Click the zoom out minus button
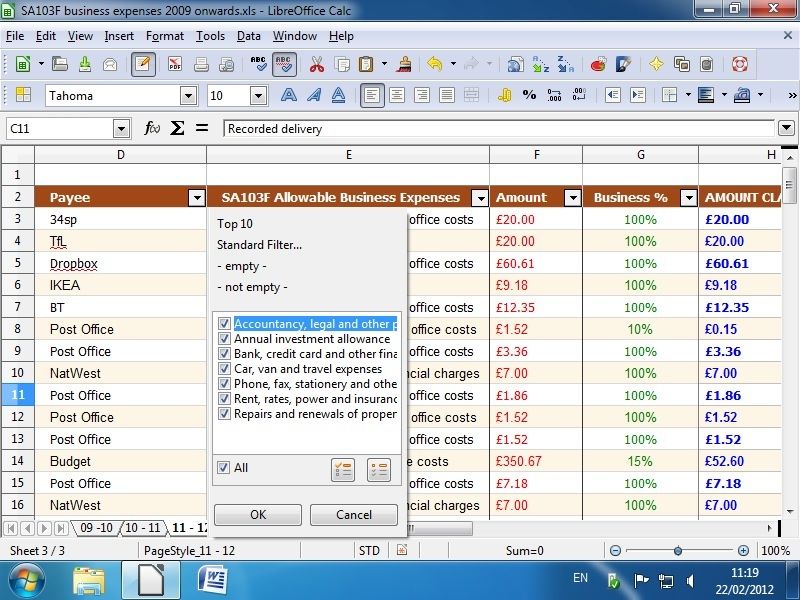Screen dimensions: 800x600 pyautogui.click(x=616, y=551)
